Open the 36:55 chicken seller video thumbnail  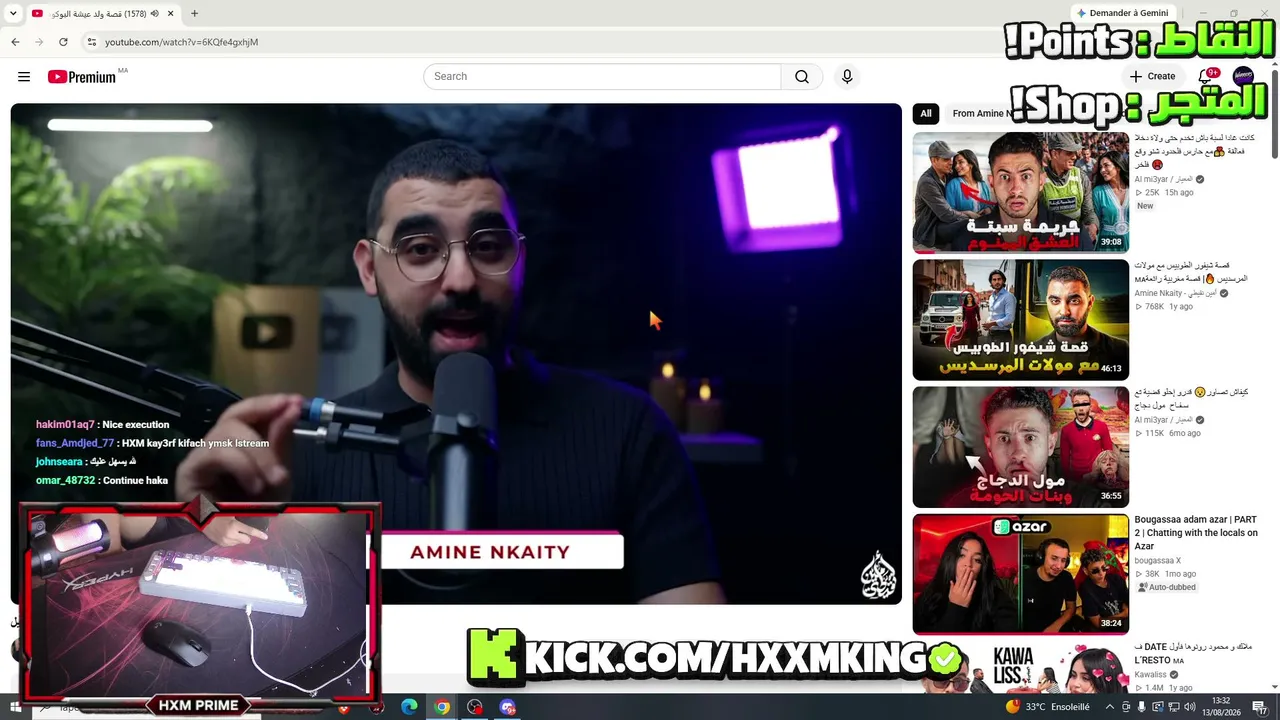tap(1020, 447)
